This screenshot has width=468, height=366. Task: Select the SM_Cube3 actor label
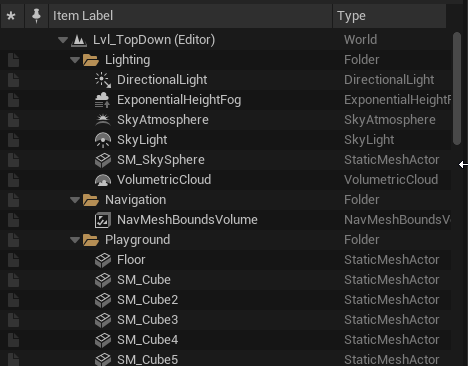click(x=147, y=320)
